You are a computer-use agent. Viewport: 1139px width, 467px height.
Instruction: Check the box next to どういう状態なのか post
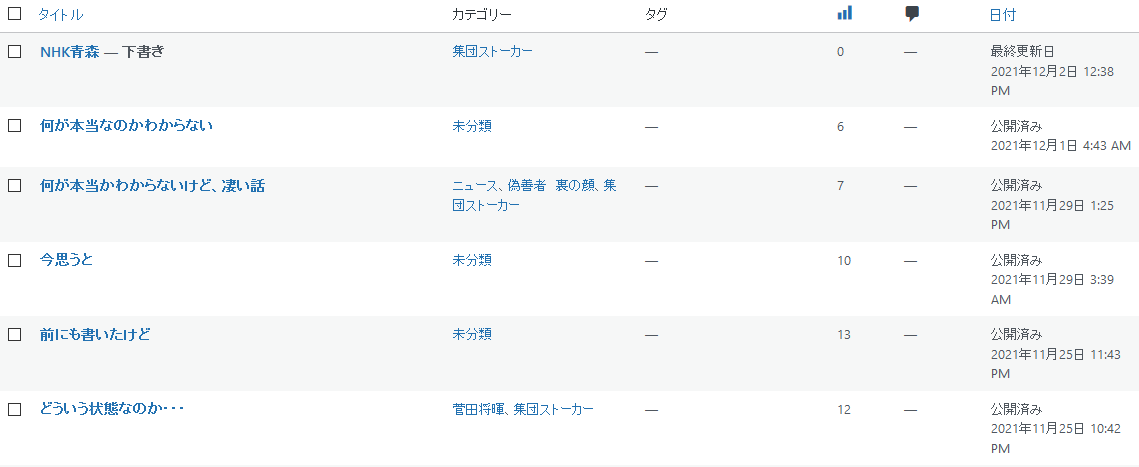(15, 409)
